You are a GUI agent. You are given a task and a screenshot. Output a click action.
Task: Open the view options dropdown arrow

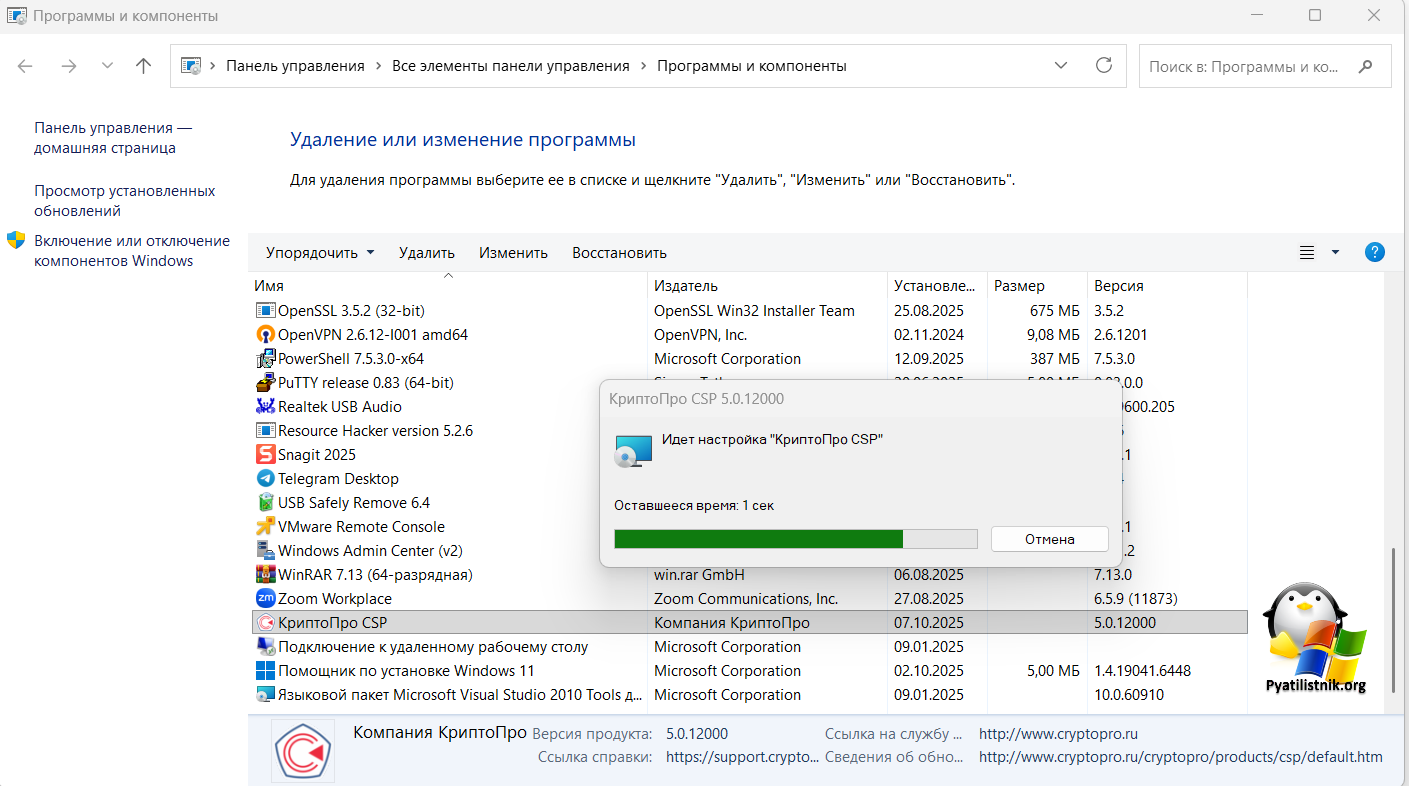(x=1335, y=253)
